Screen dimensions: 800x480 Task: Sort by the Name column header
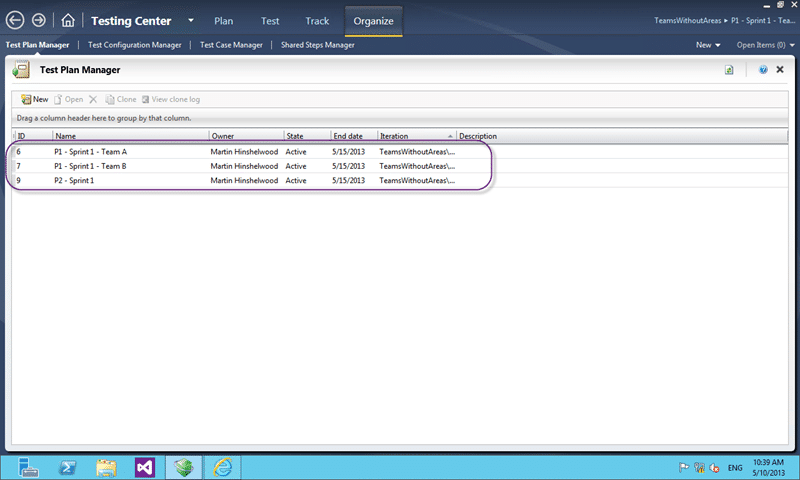pyautogui.click(x=131, y=136)
